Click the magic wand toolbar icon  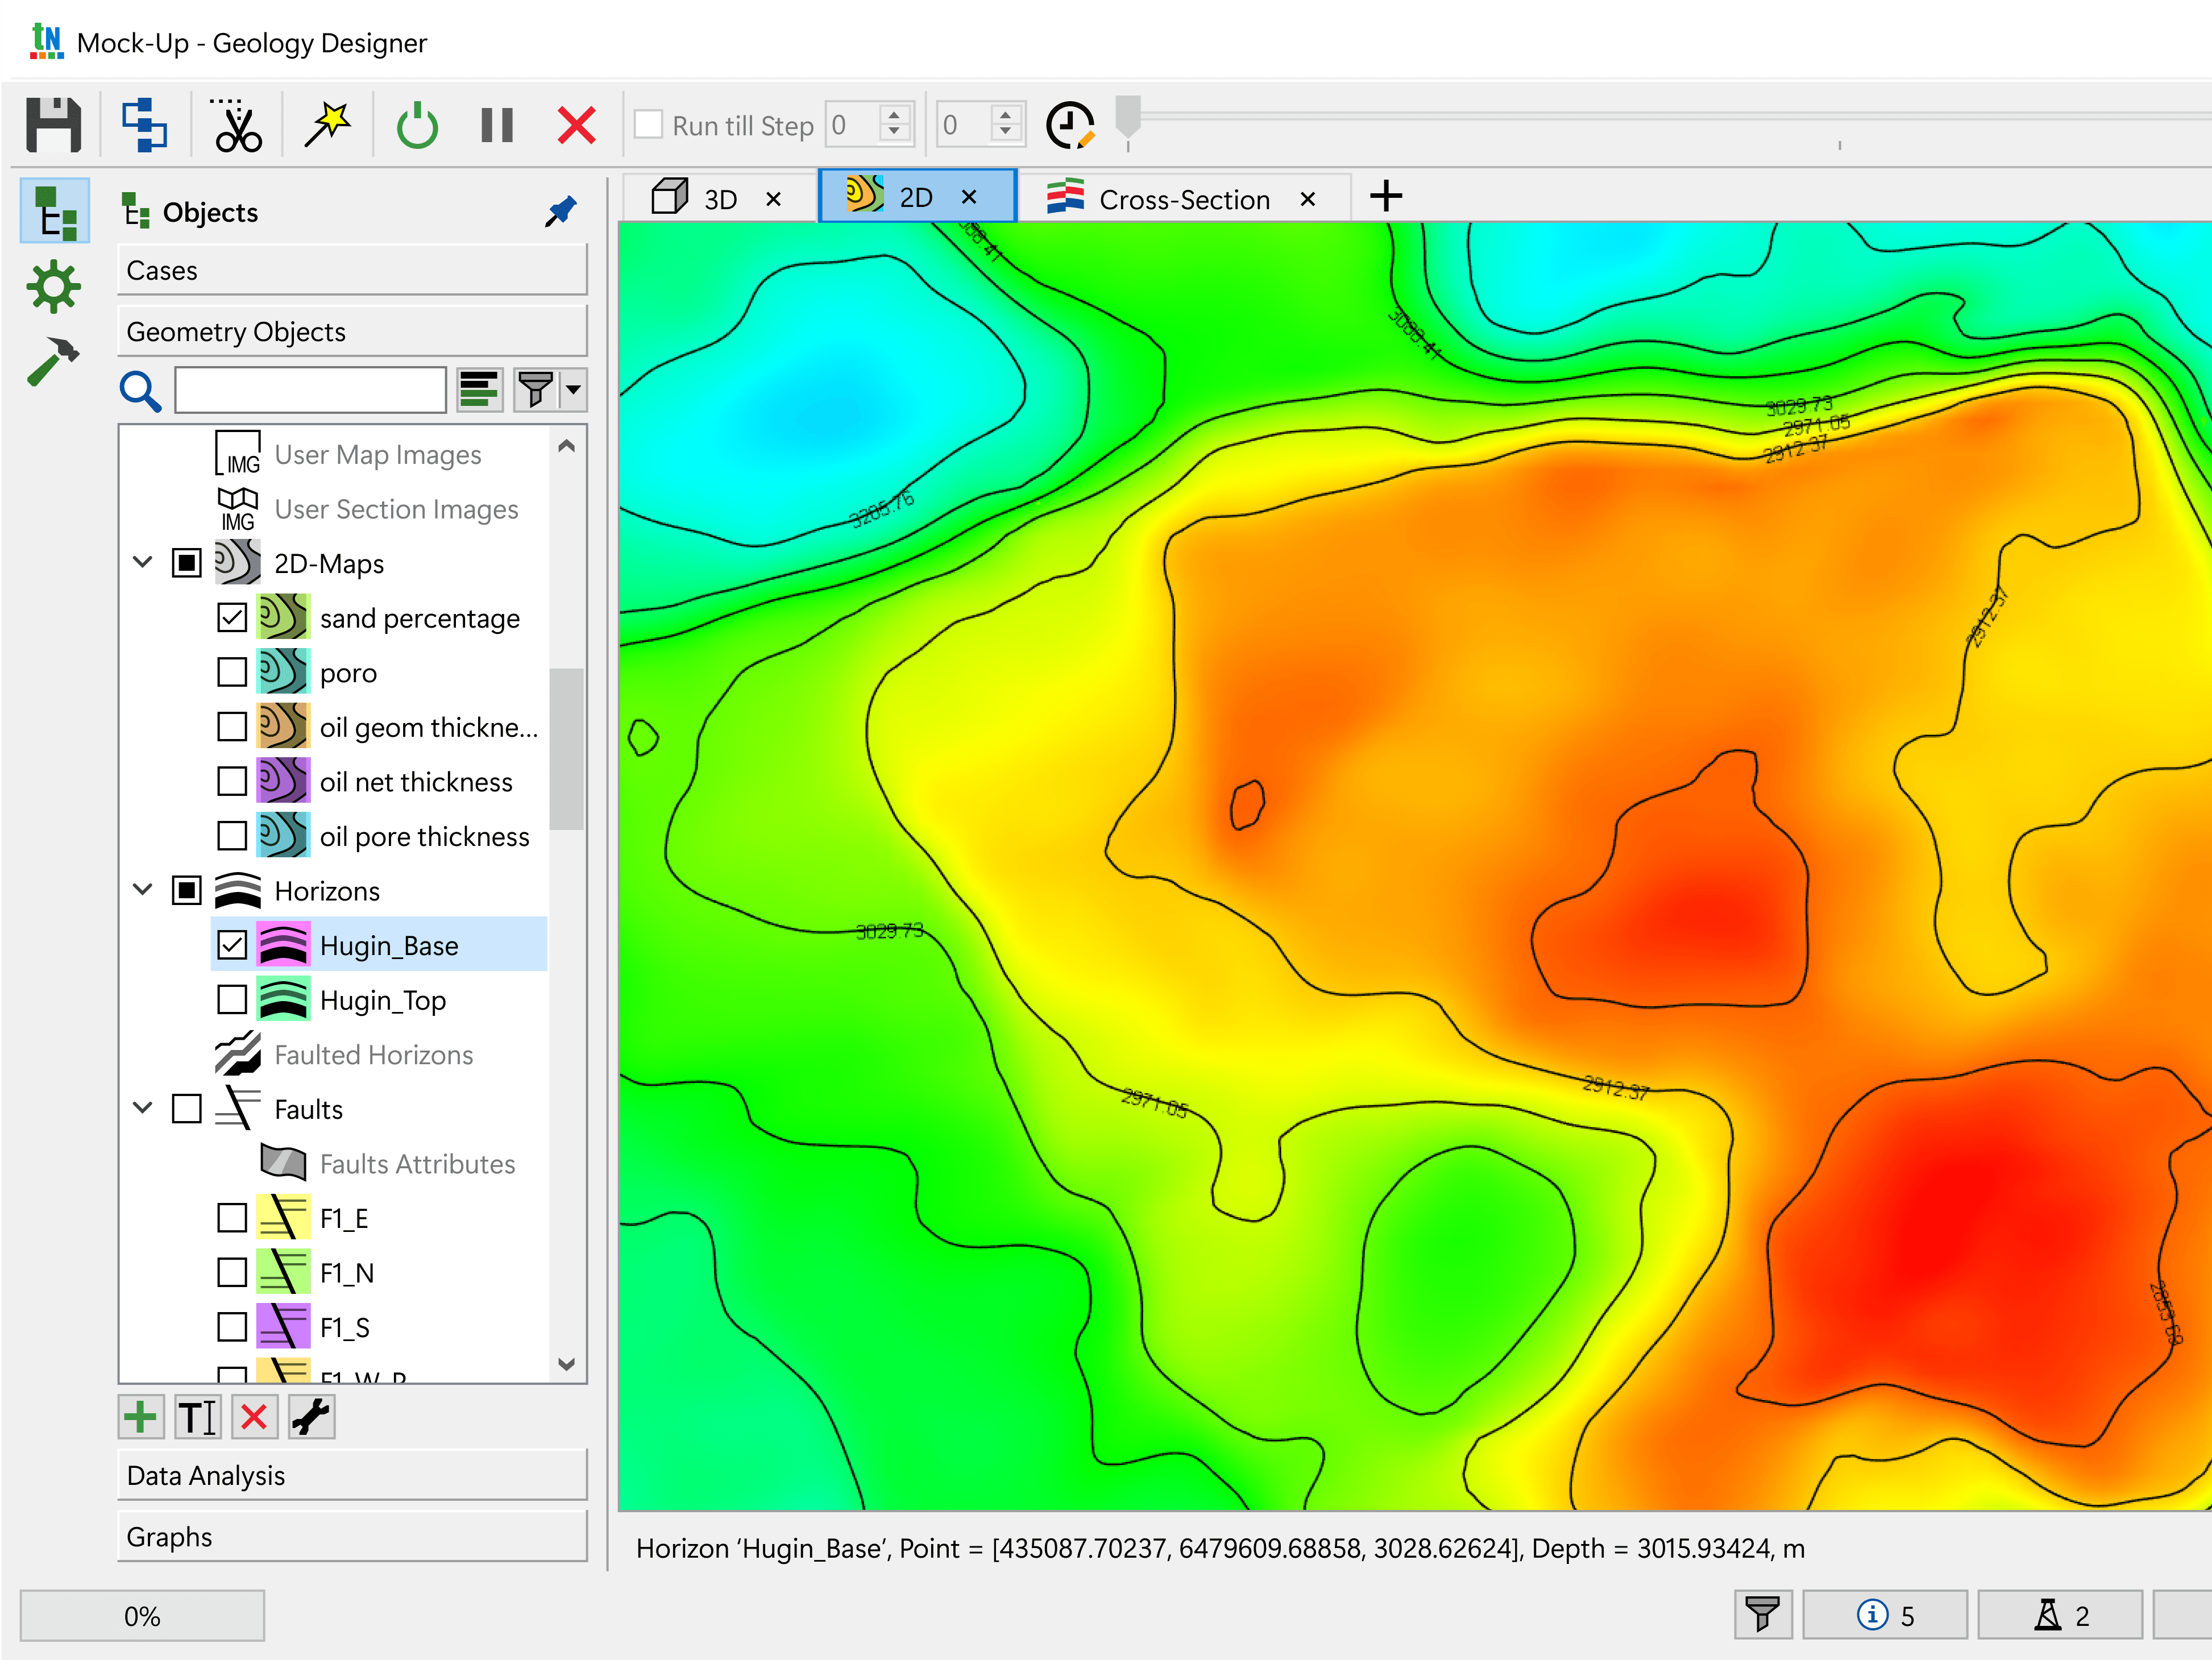[328, 125]
